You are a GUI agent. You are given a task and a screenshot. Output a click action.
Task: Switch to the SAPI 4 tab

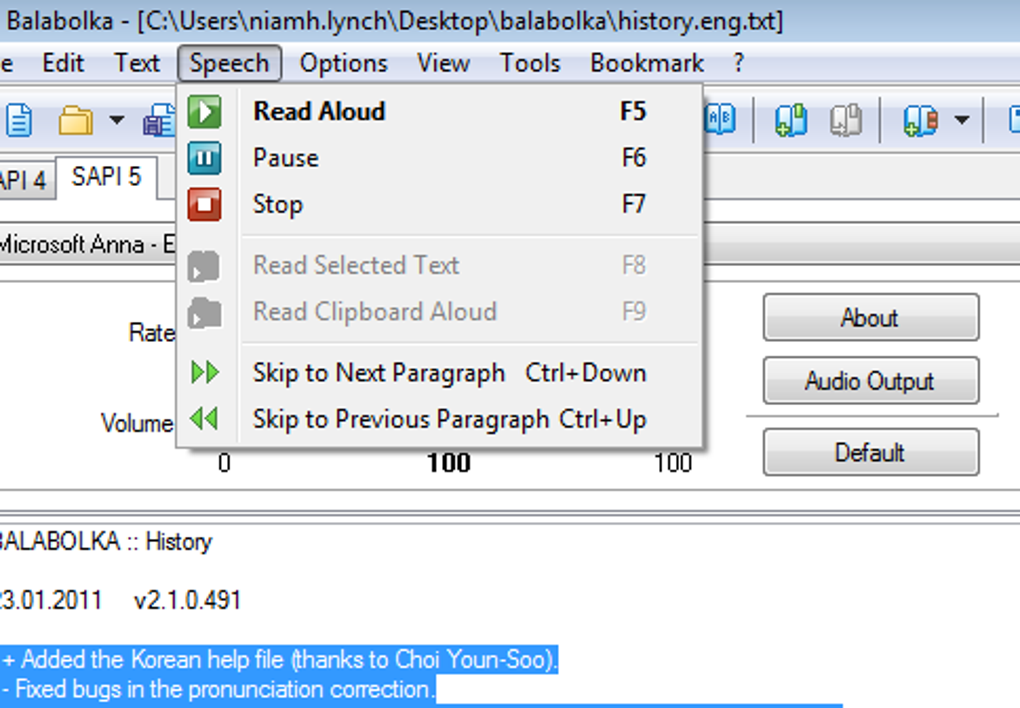pos(25,180)
